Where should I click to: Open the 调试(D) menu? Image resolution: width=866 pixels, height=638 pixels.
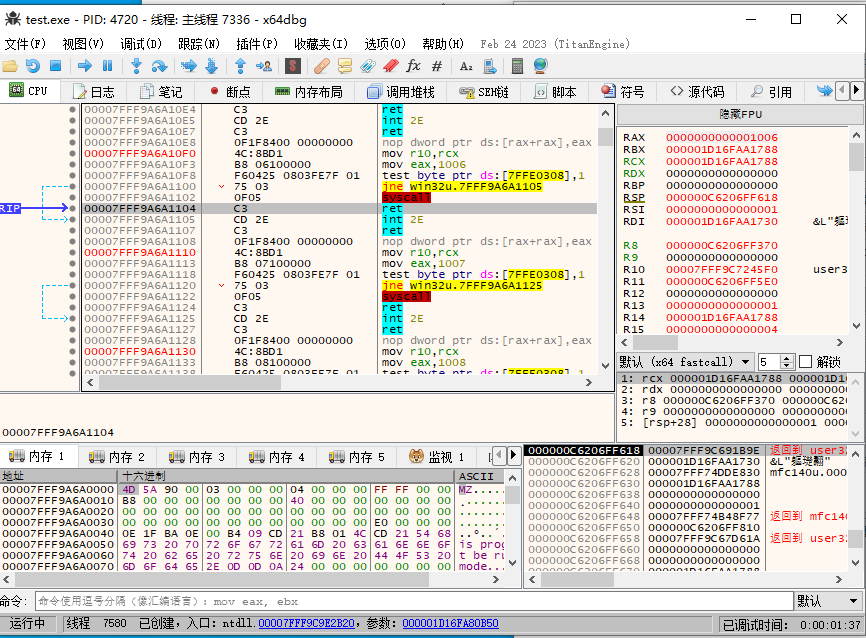coord(141,44)
